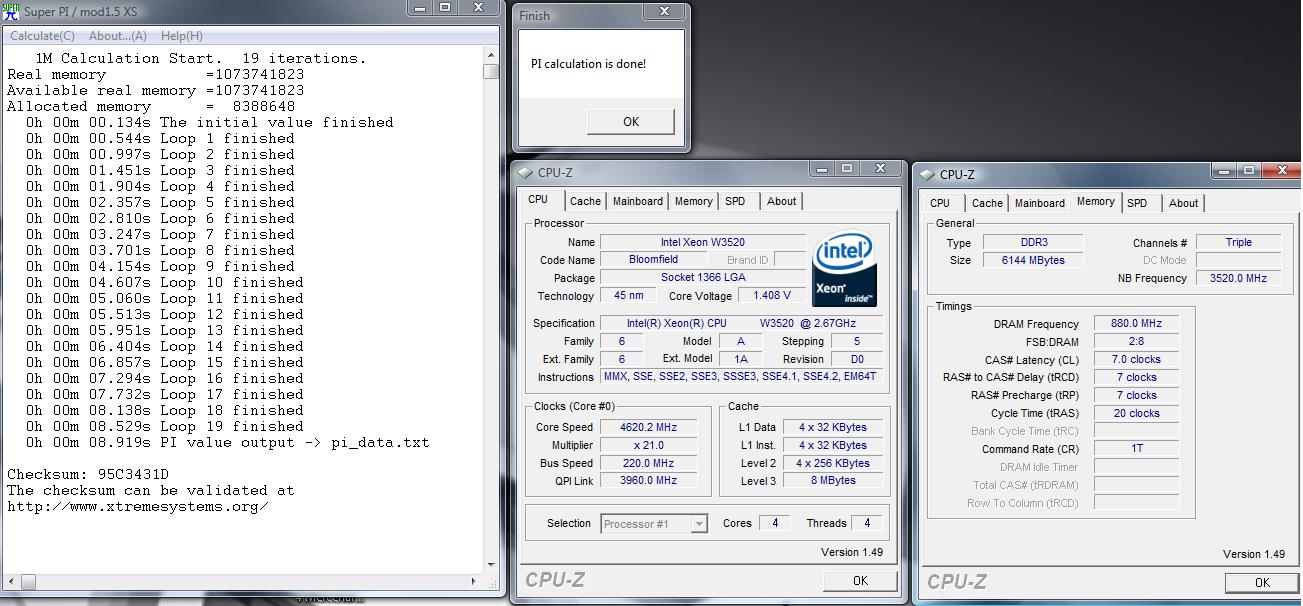Close the Finish dialog

tap(663, 11)
